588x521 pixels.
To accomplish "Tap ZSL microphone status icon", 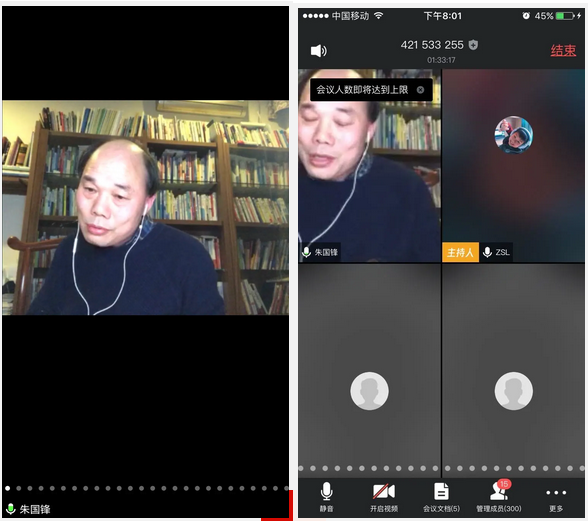I will click(487, 252).
